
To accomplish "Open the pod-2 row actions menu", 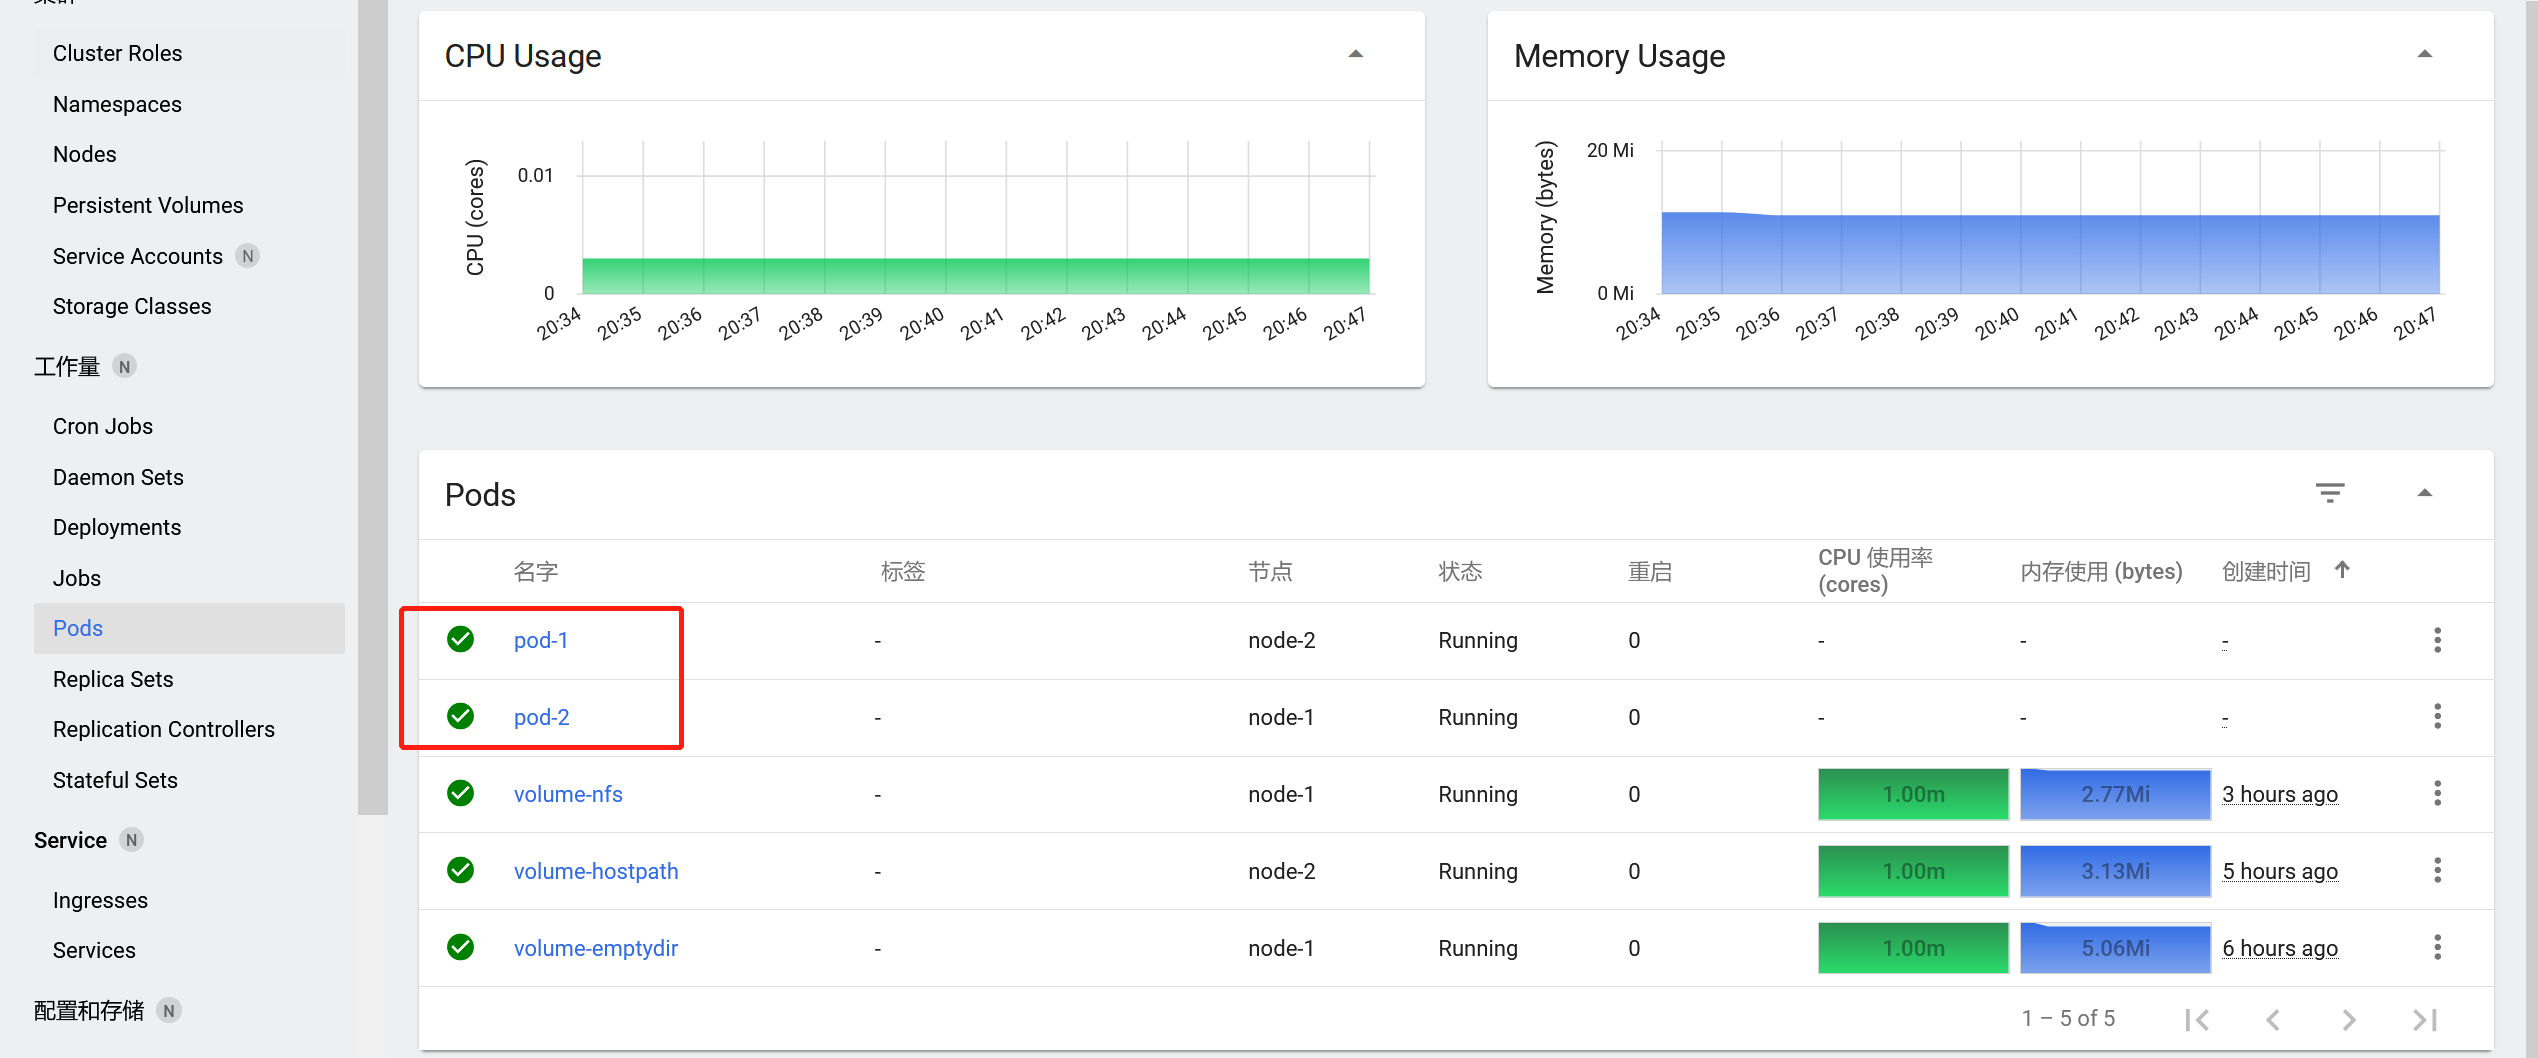I will (2437, 717).
